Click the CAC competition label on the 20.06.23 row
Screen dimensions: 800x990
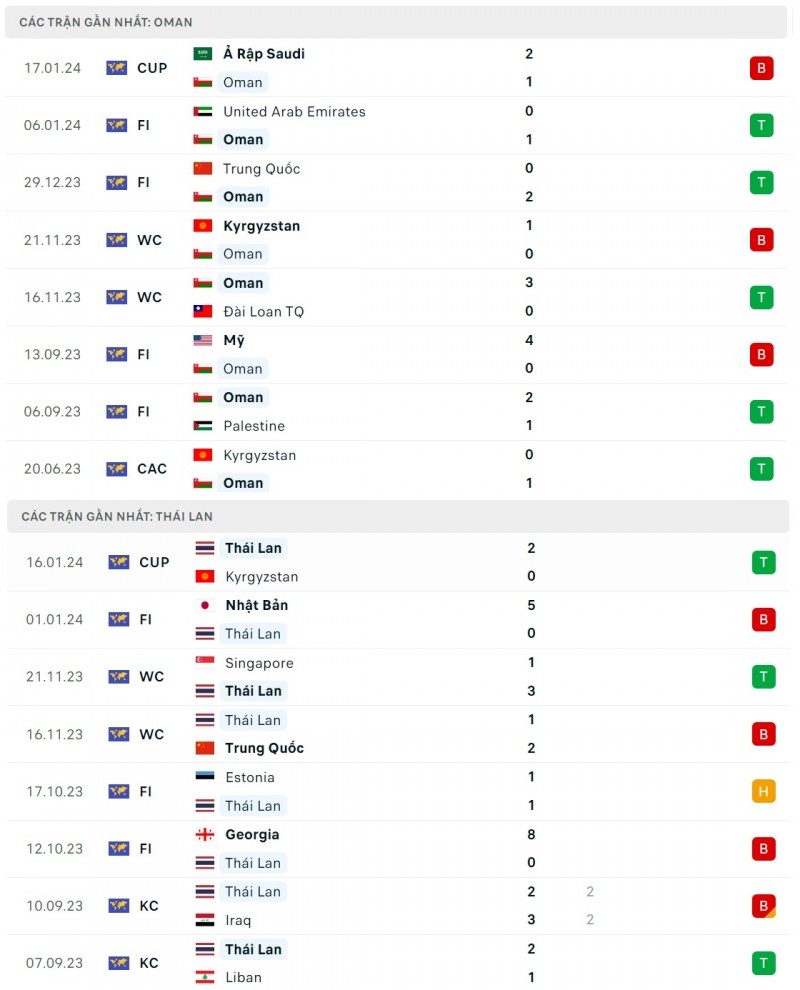pos(152,469)
